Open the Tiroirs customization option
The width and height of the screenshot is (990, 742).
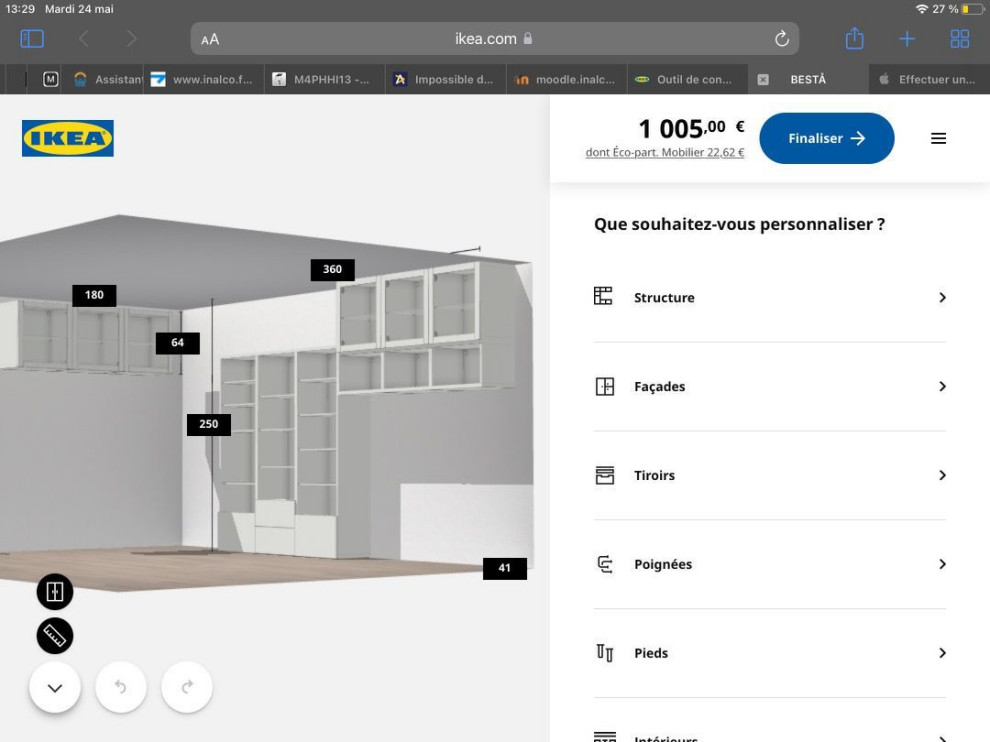point(770,476)
